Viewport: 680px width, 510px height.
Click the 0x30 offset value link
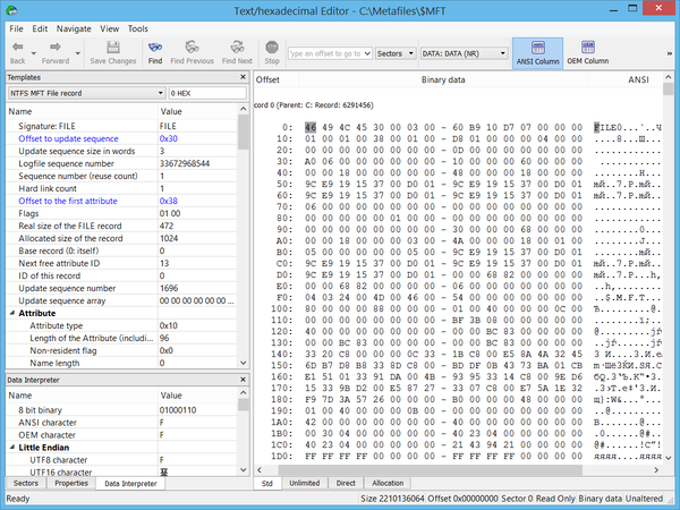169,138
